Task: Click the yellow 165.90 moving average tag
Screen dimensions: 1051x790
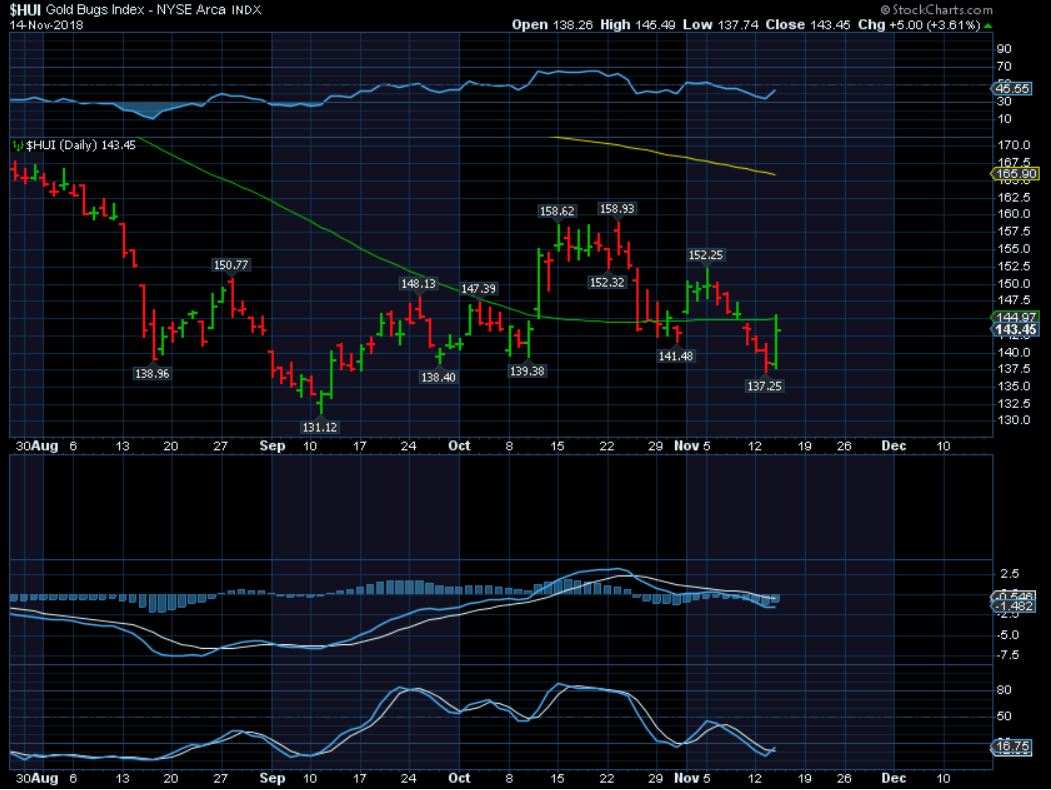Action: pos(1017,174)
